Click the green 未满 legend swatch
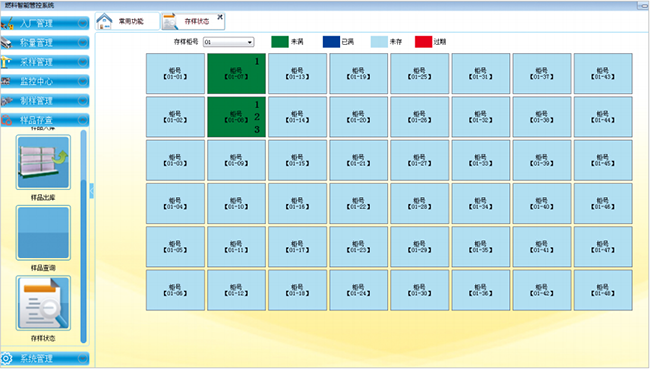Viewport: 650px width, 369px height. [x=280, y=42]
